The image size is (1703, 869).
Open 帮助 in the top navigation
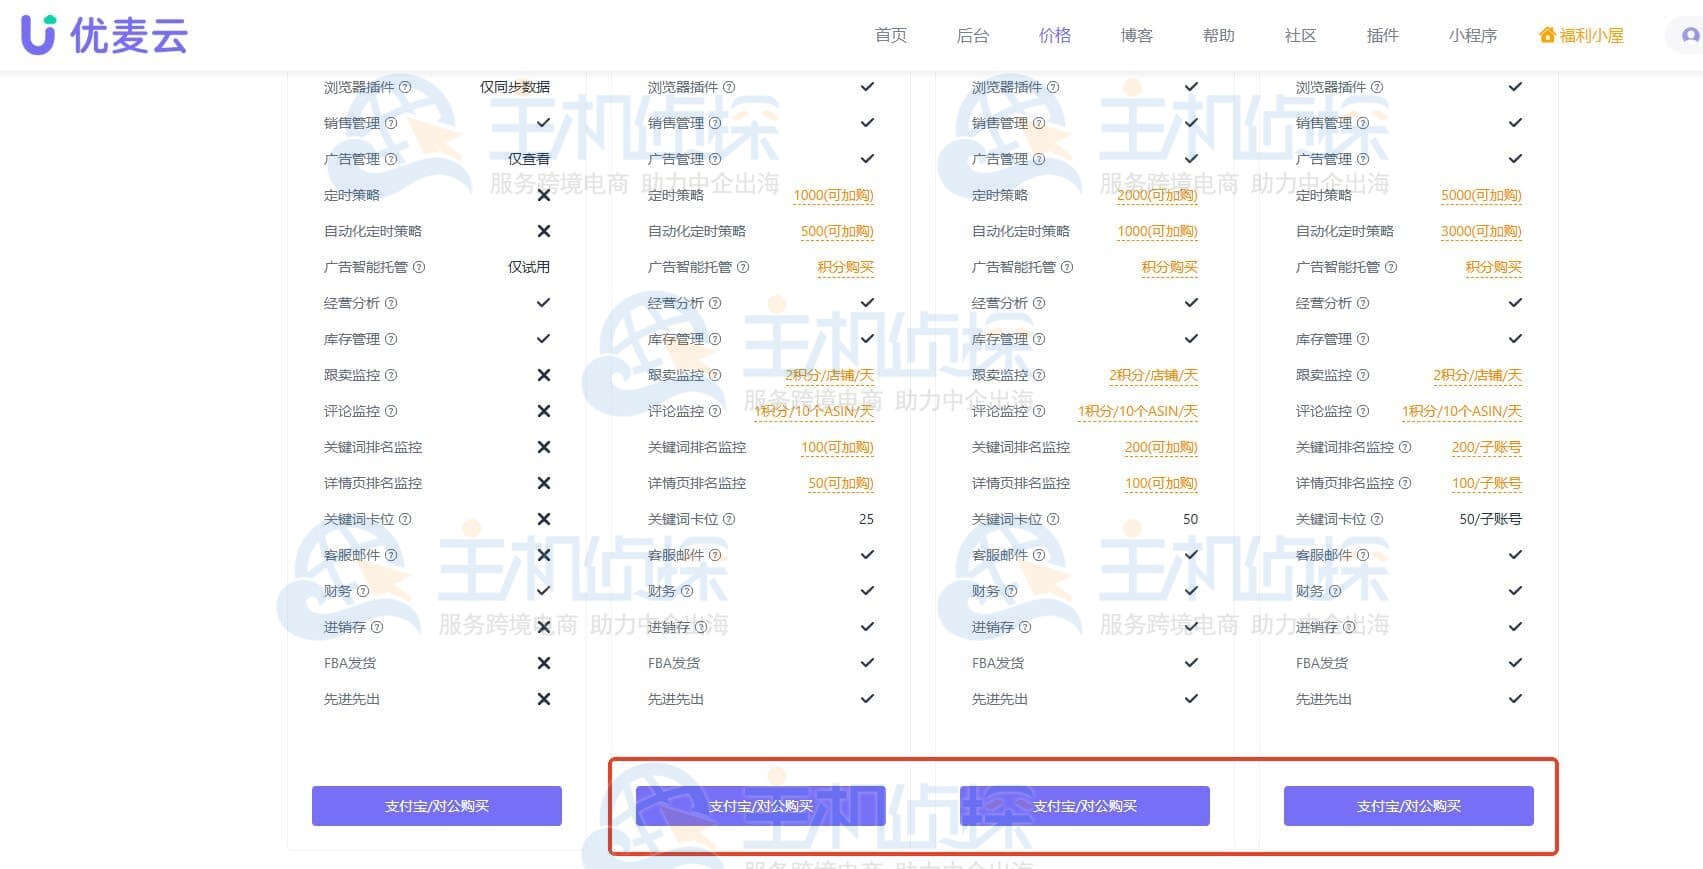(x=1219, y=35)
